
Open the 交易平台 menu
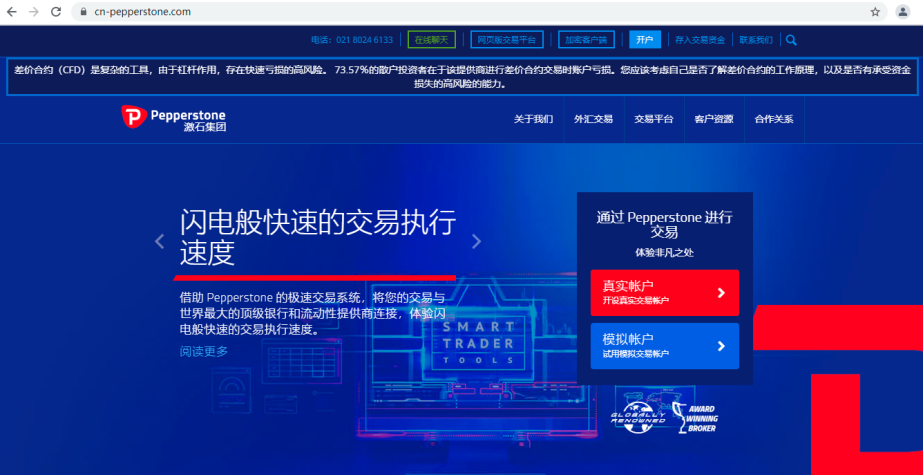(x=653, y=119)
